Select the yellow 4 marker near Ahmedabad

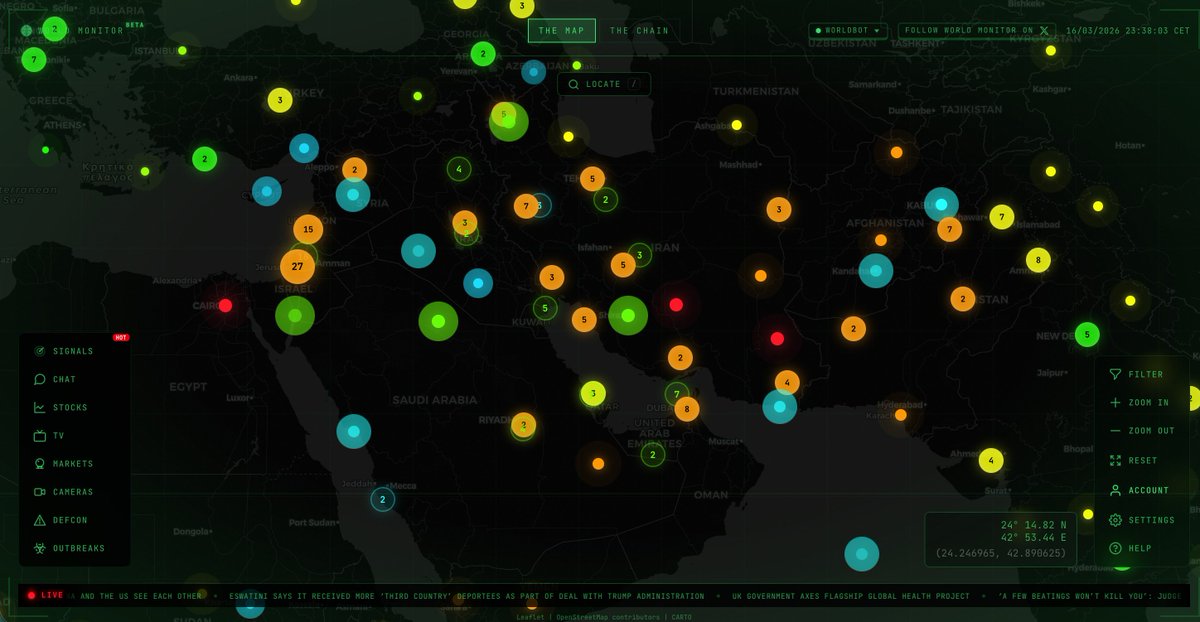991,460
